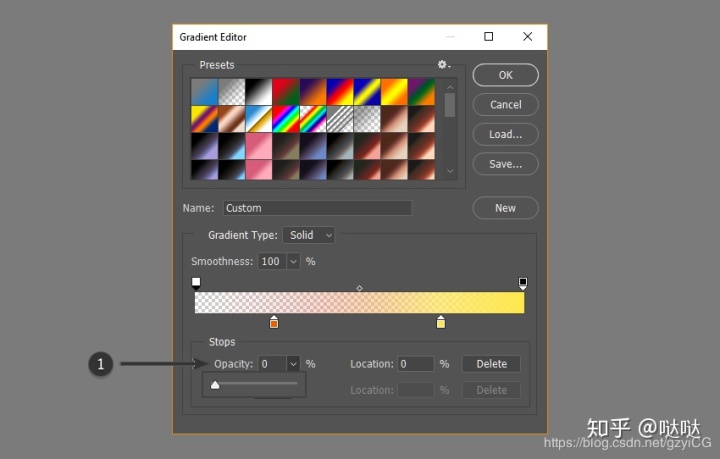Pick the violet-to-orange gradient preset

click(x=313, y=92)
